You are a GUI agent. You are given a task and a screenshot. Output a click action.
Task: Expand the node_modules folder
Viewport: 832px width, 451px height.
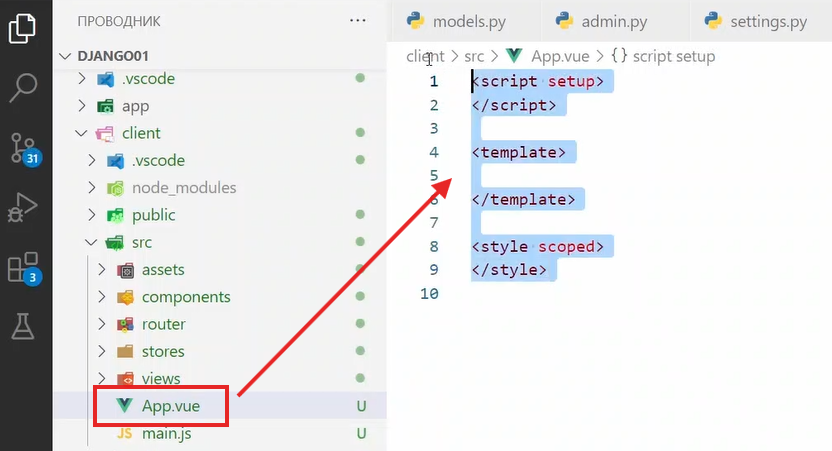(x=184, y=187)
